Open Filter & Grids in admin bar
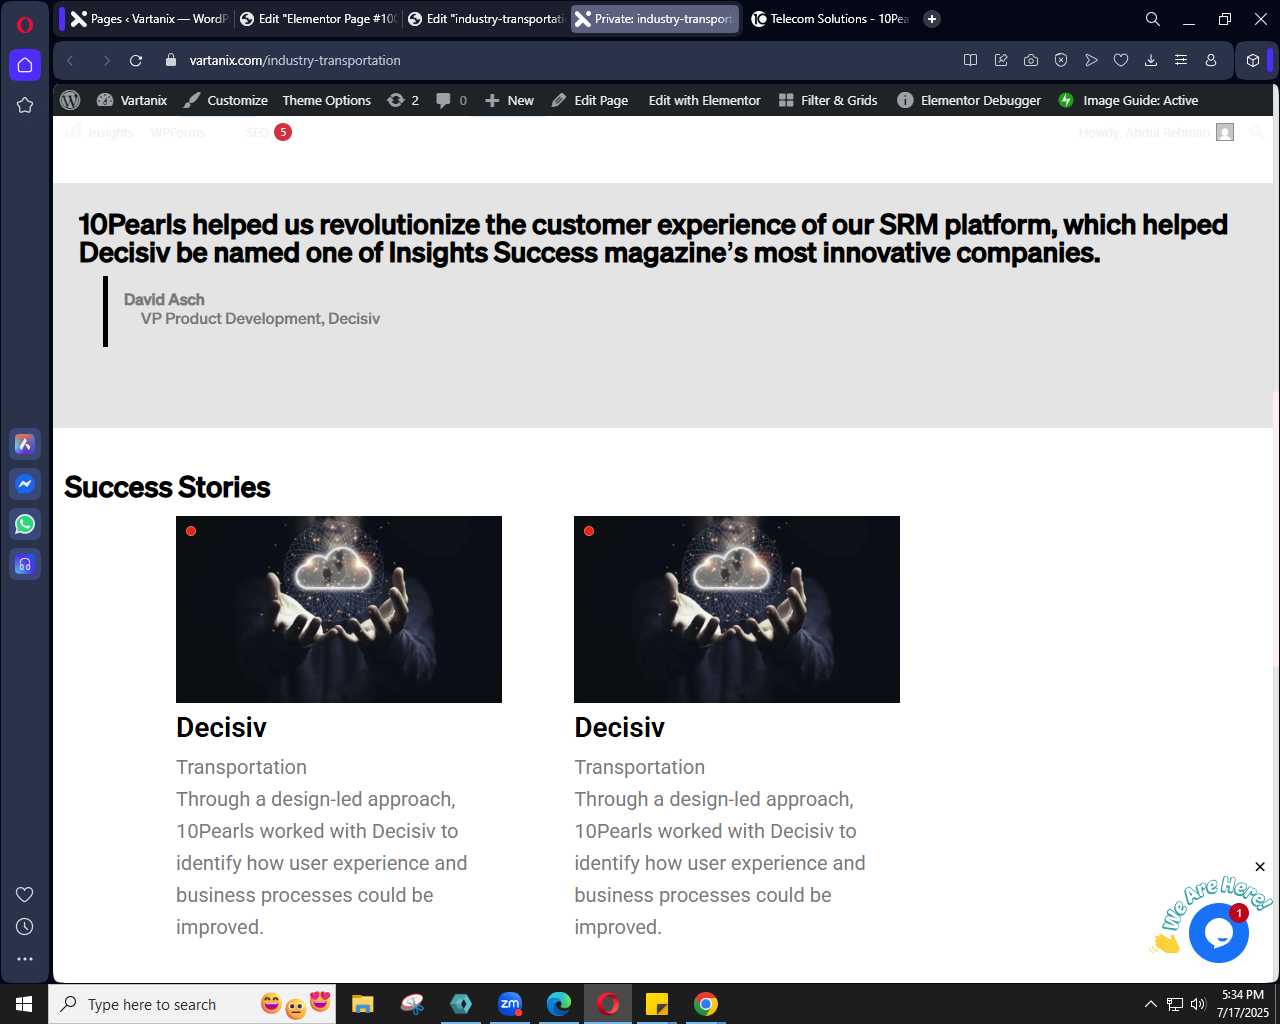Viewport: 1280px width, 1024px height. point(828,100)
